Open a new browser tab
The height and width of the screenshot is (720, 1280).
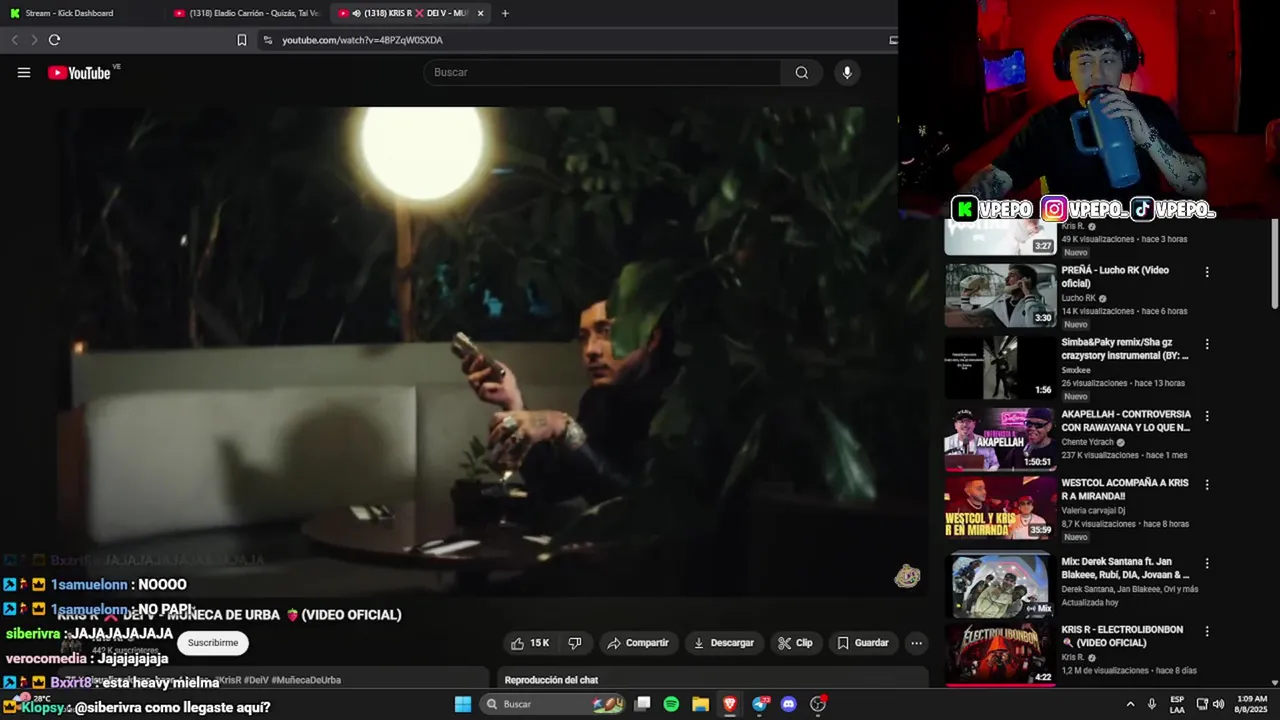point(505,13)
